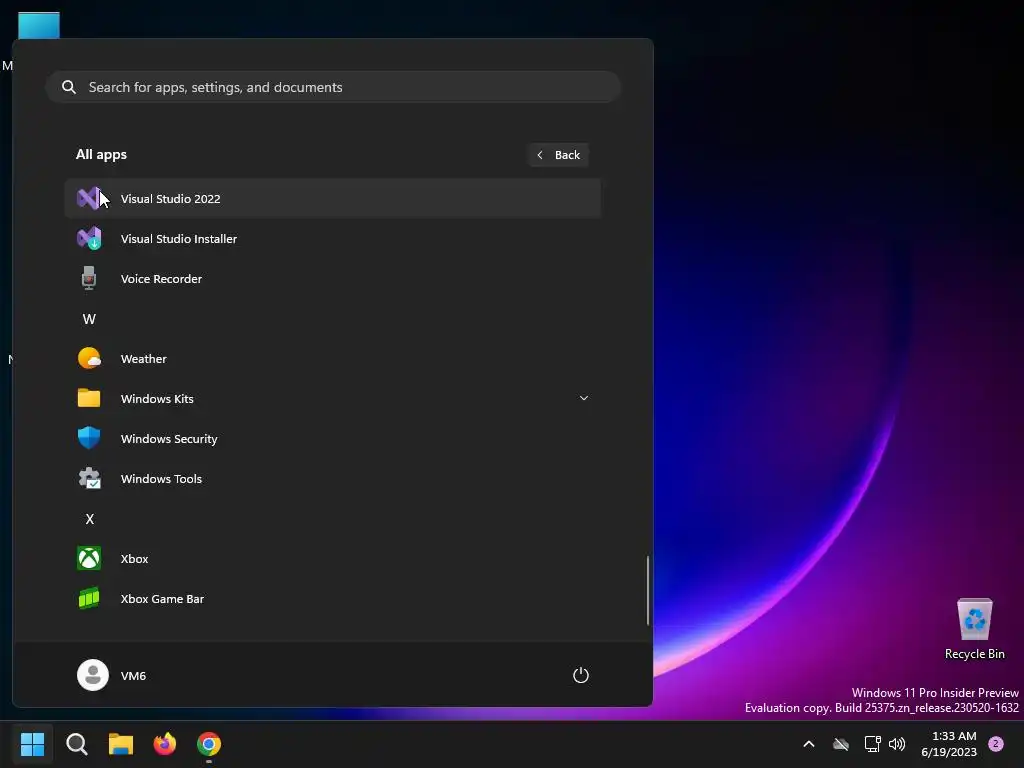Image resolution: width=1024 pixels, height=768 pixels.
Task: Launch Firefox from the taskbar
Action: tap(165, 744)
